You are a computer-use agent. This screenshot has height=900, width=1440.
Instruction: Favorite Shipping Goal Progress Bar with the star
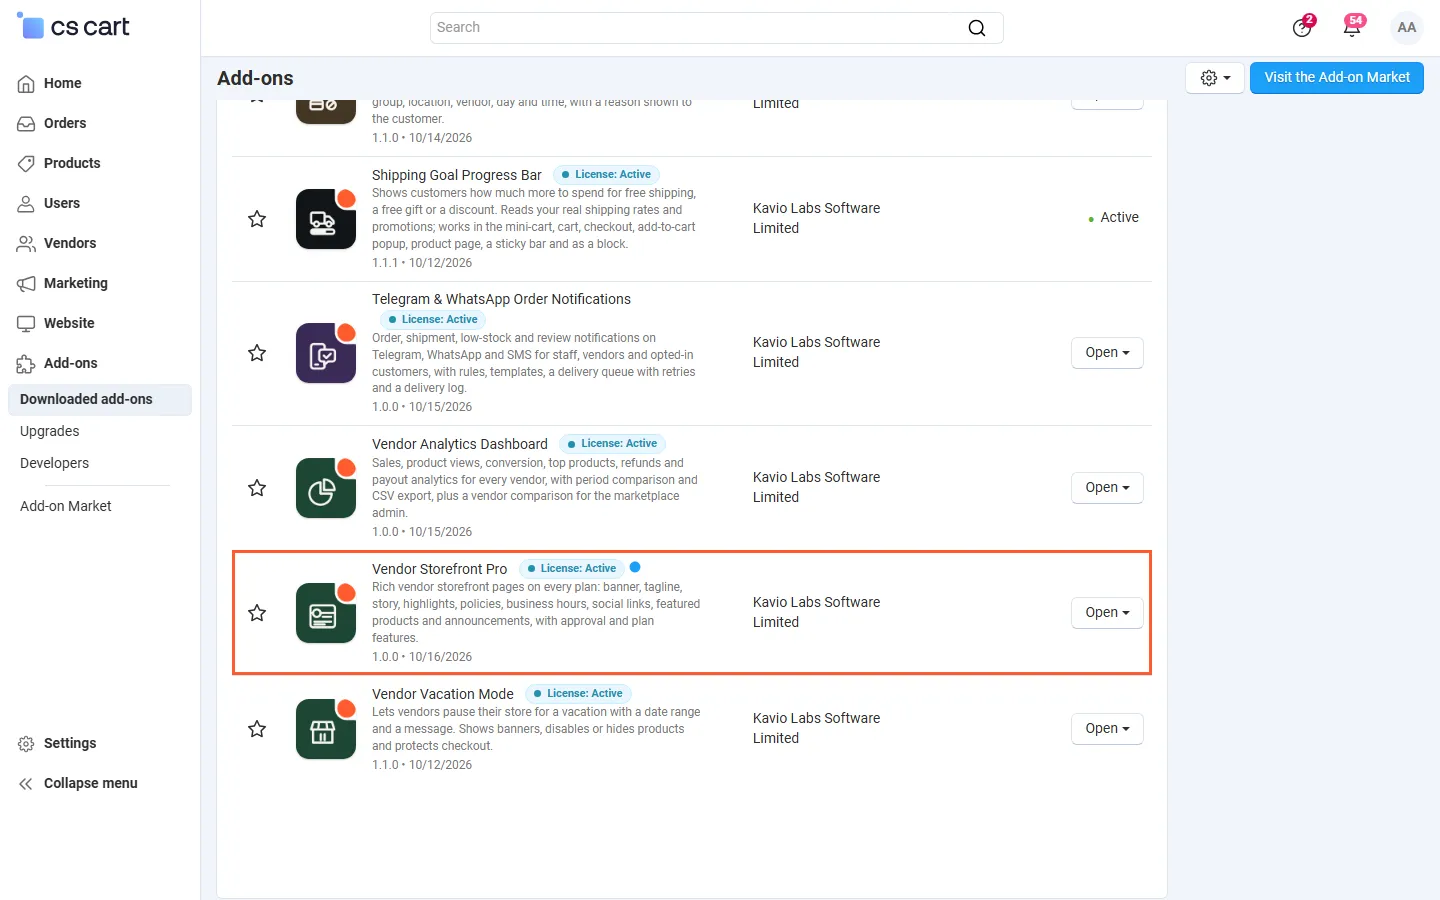pyautogui.click(x=257, y=219)
